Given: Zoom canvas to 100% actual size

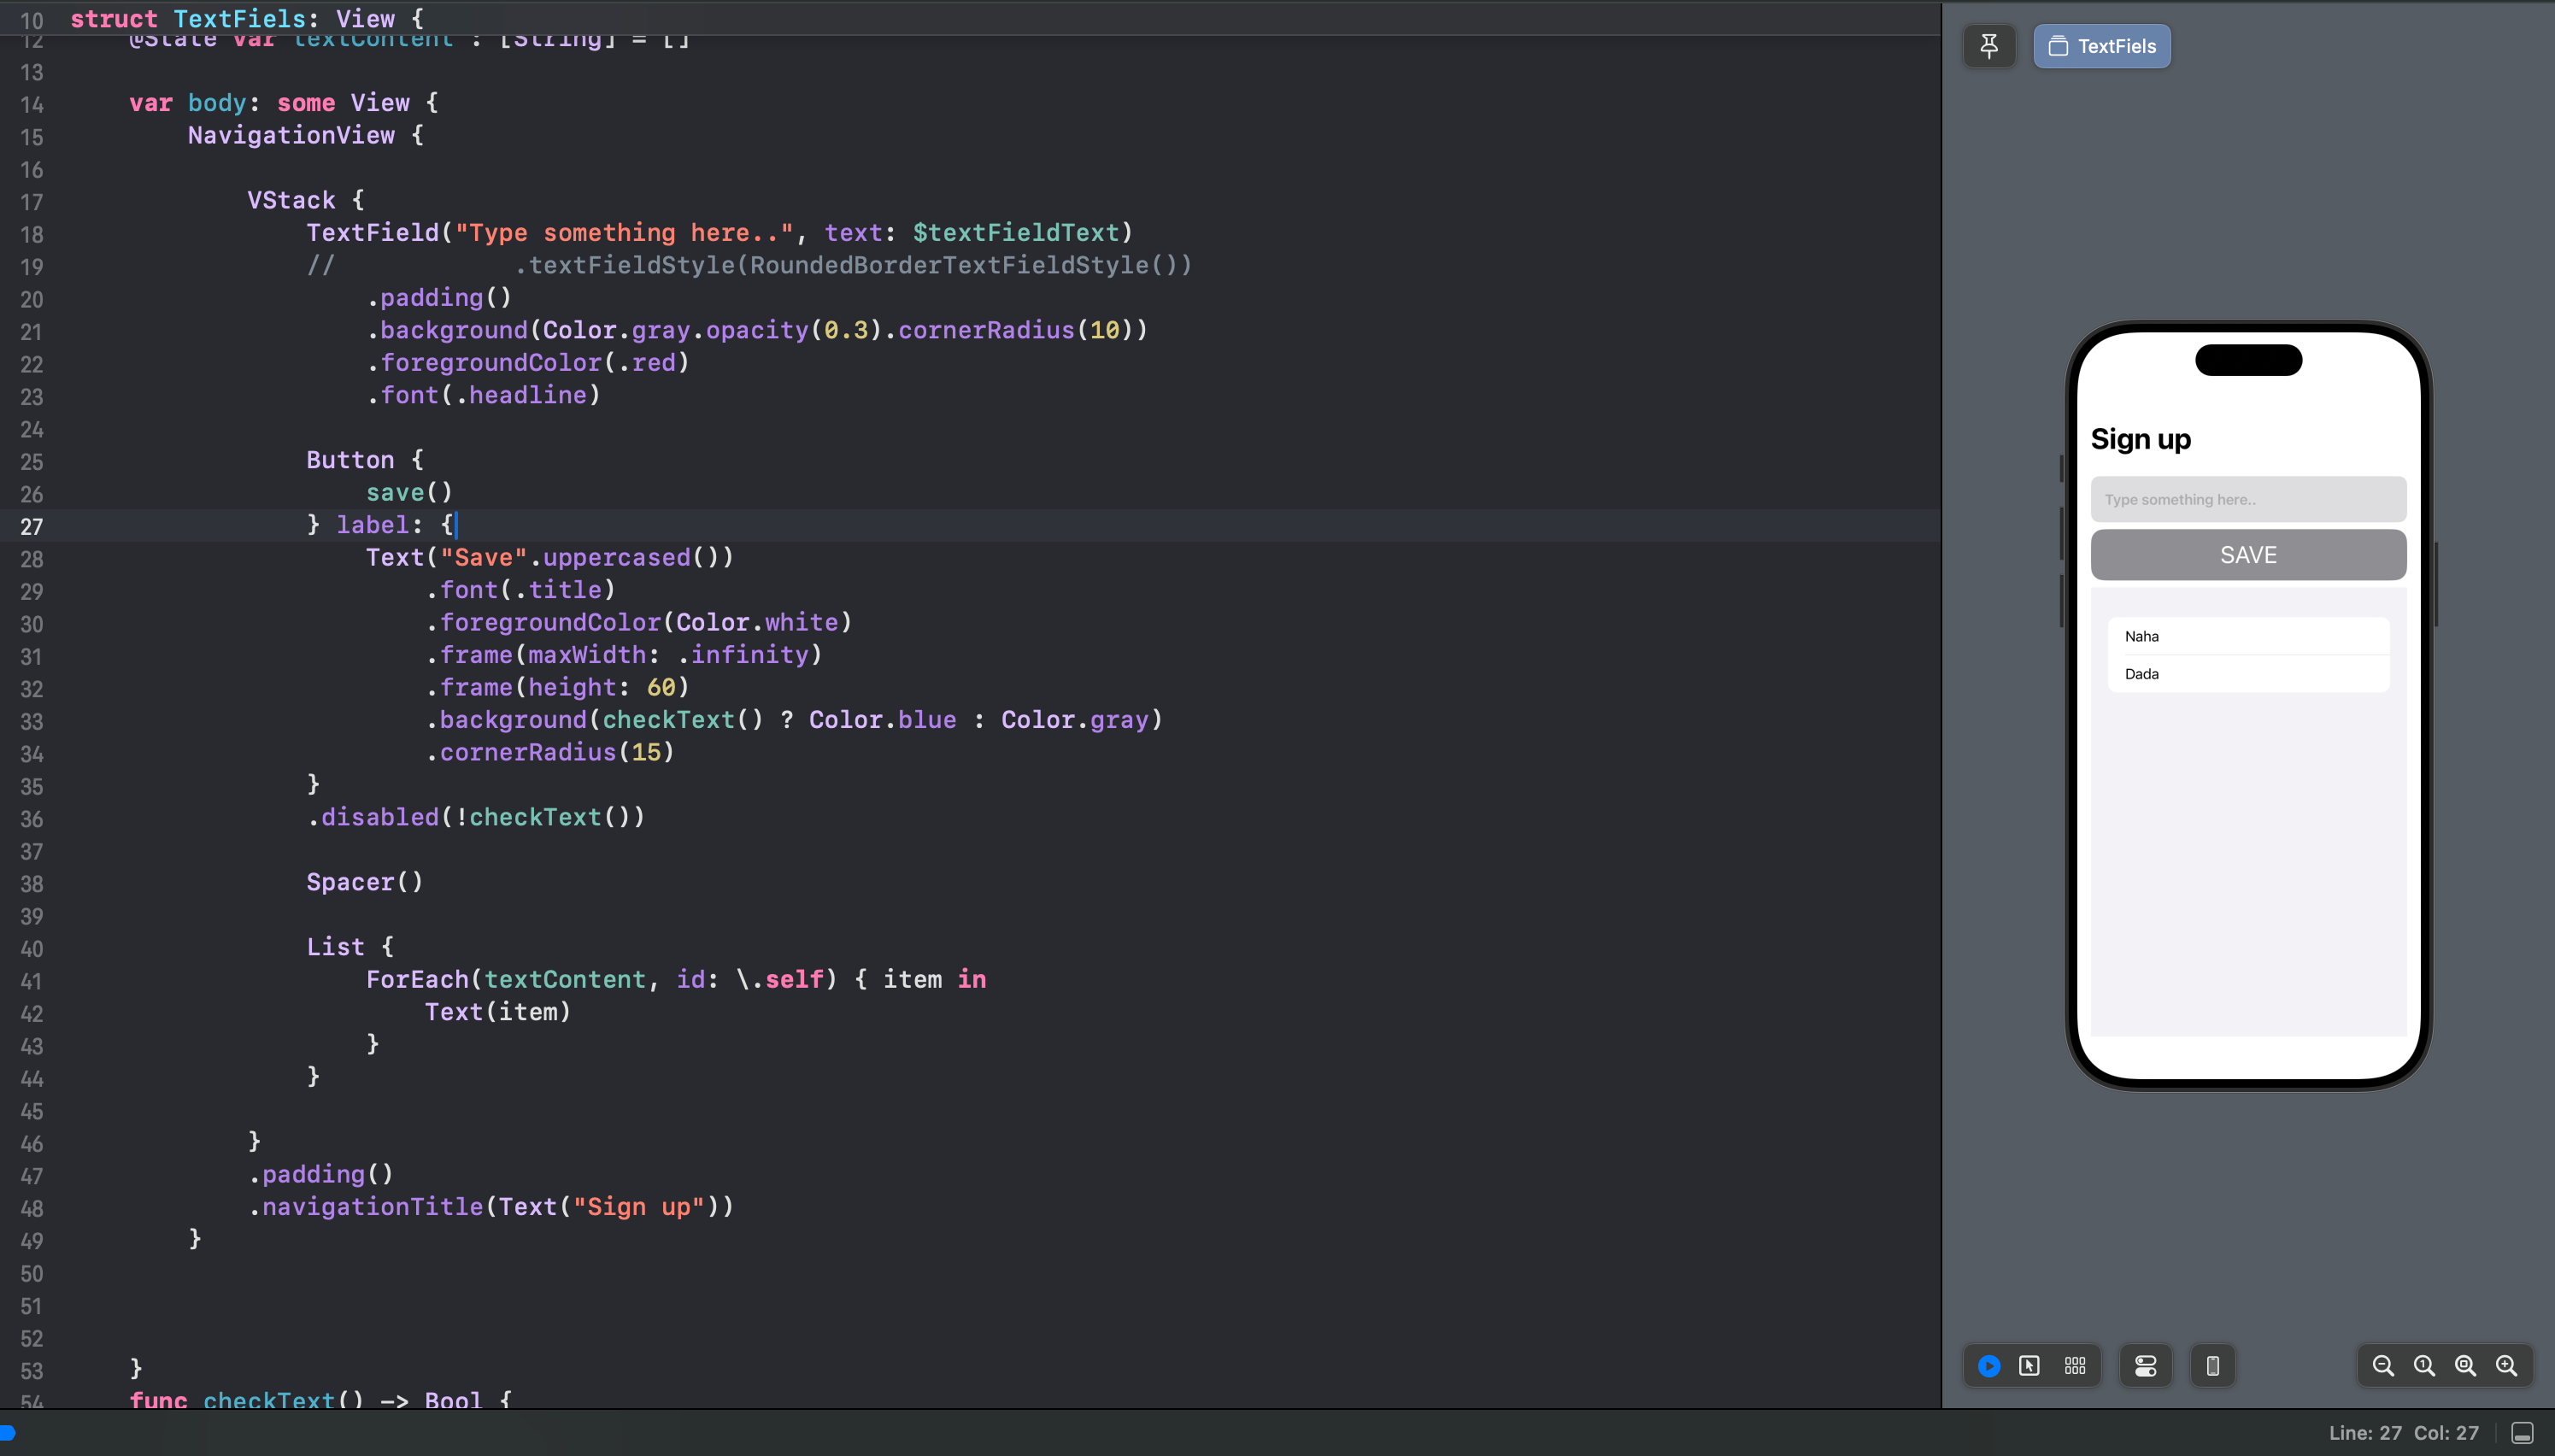Looking at the screenshot, I should [x=2424, y=1366].
